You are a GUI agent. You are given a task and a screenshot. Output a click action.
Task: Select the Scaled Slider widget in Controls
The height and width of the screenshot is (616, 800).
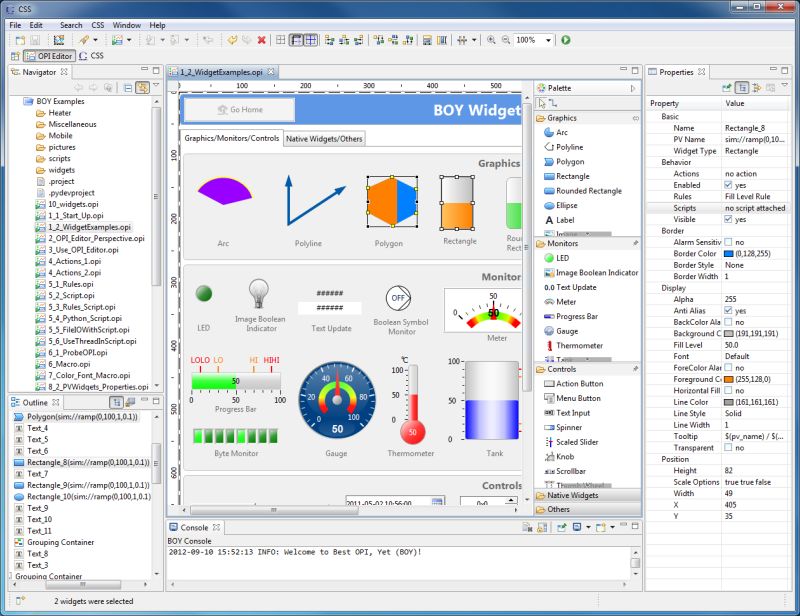[x=573, y=441]
